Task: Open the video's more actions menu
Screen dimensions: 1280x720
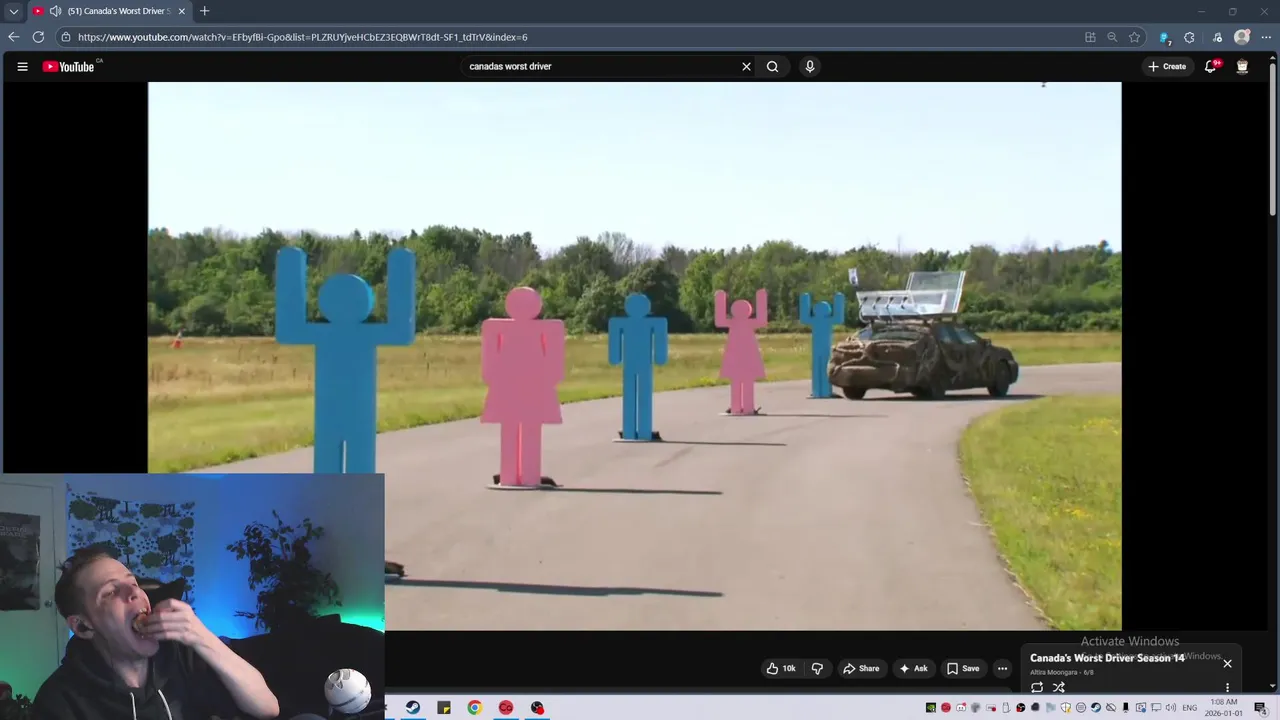Action: pyautogui.click(x=1002, y=668)
